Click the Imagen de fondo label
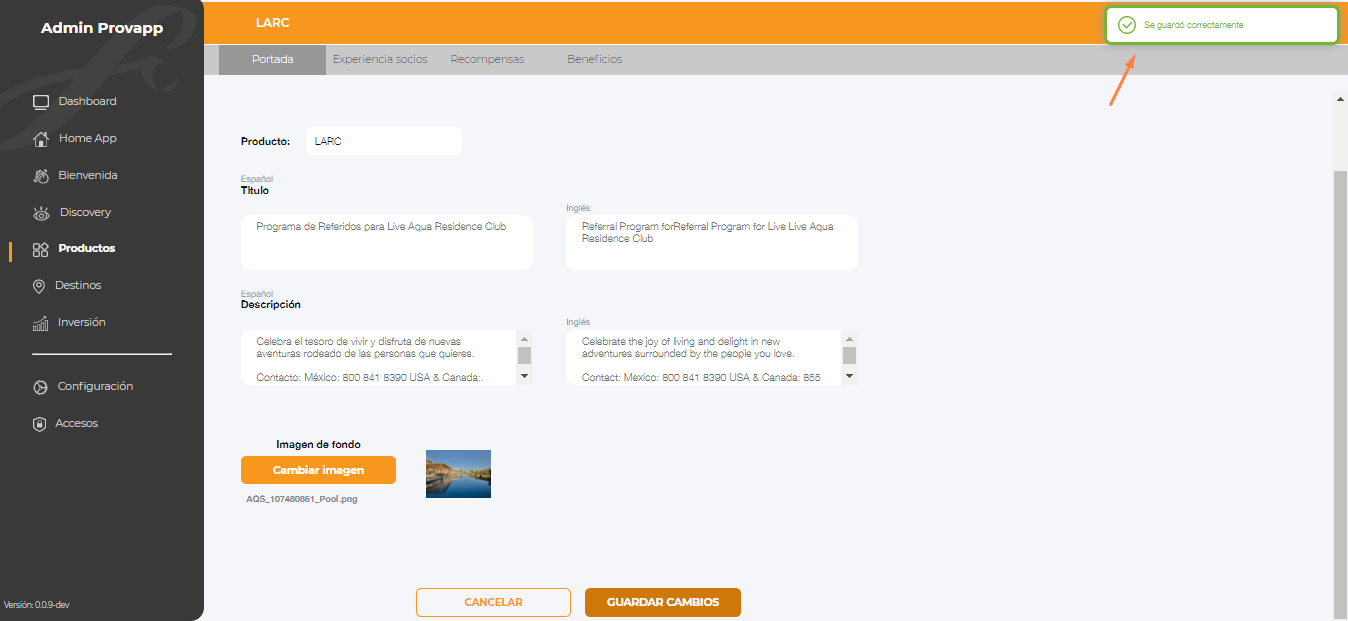This screenshot has height=621, width=1348. [318, 444]
